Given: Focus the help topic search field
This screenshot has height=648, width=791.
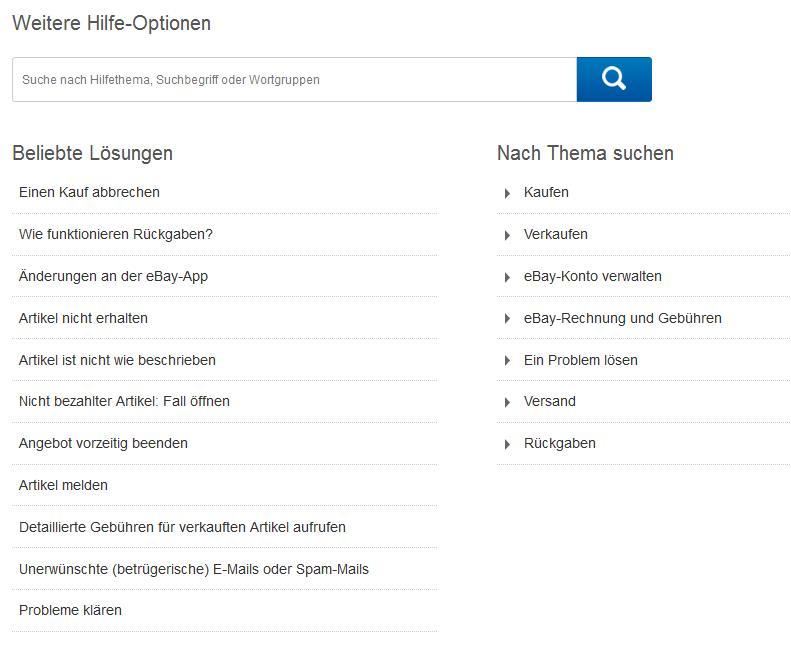Looking at the screenshot, I should [x=295, y=79].
